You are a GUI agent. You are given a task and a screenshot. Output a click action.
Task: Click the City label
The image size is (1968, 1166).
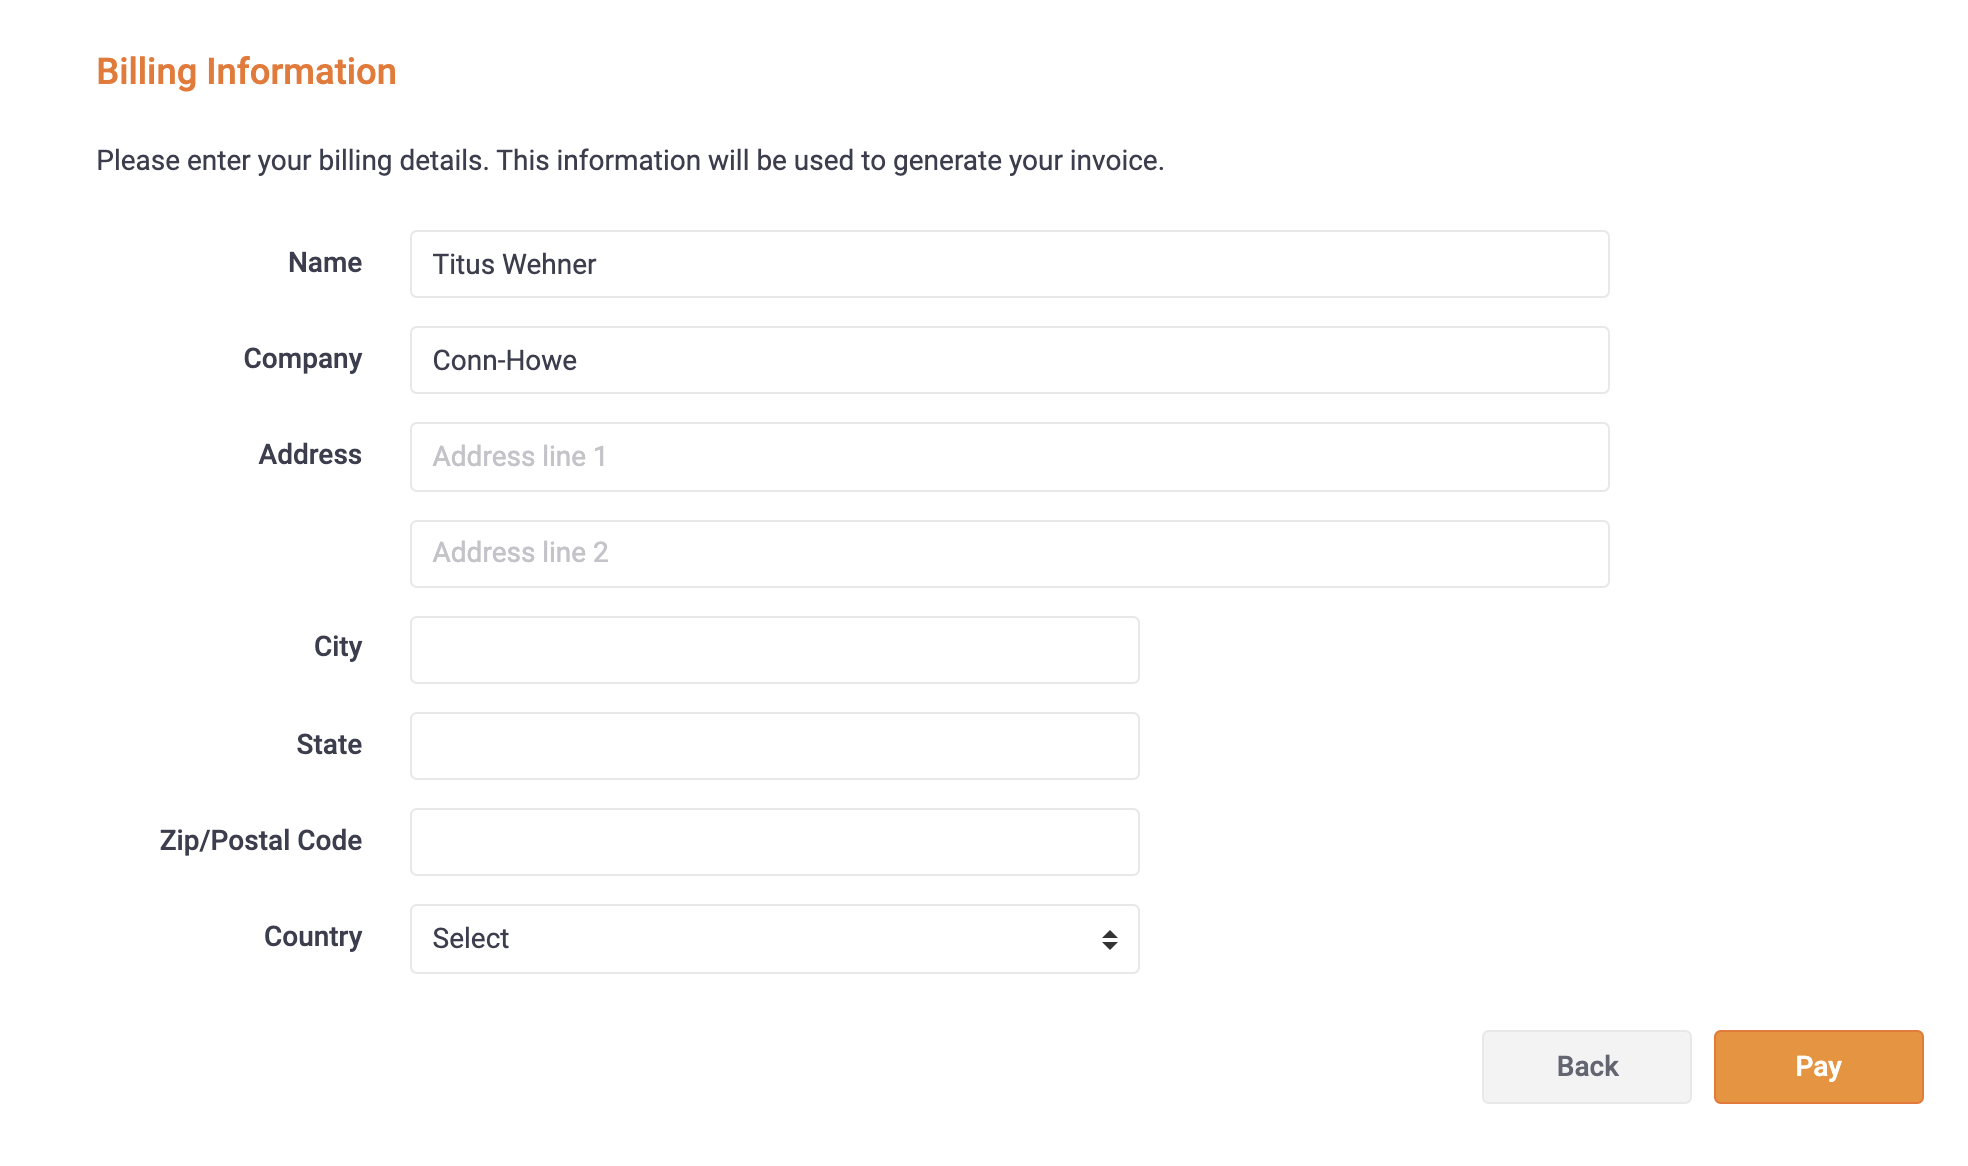point(338,647)
